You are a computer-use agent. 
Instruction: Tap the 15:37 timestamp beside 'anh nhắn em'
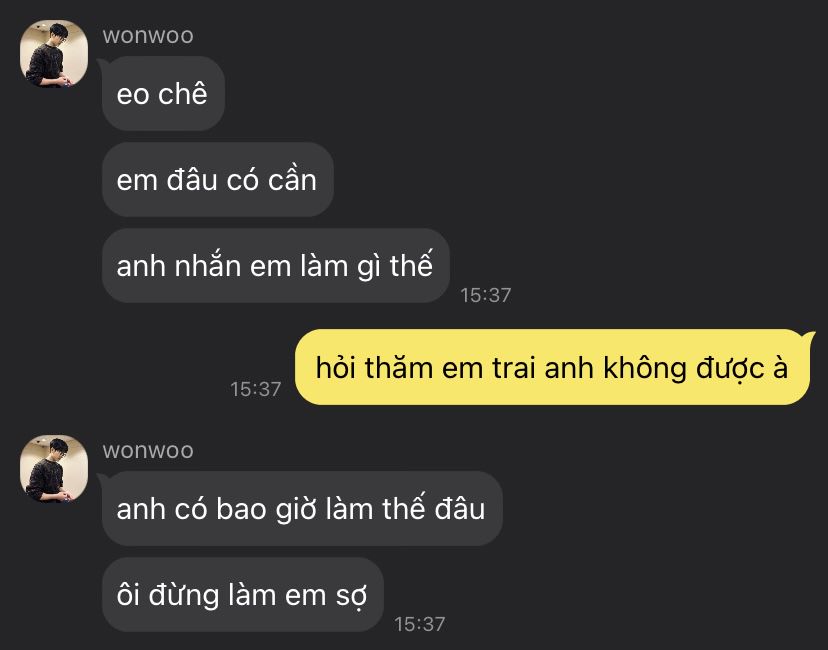[x=485, y=295]
